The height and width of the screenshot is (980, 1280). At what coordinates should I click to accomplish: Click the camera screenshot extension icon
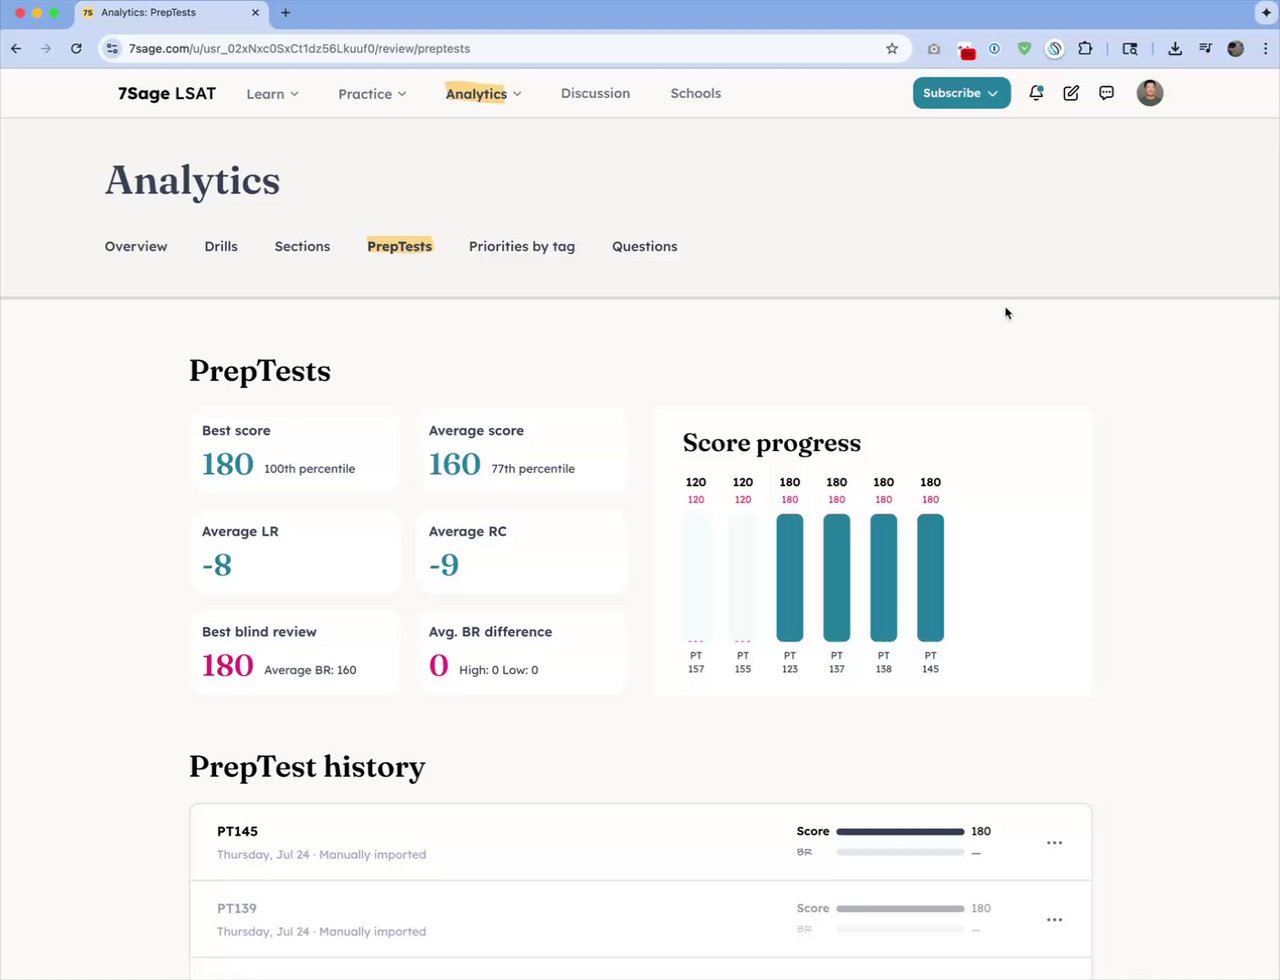pyautogui.click(x=934, y=48)
